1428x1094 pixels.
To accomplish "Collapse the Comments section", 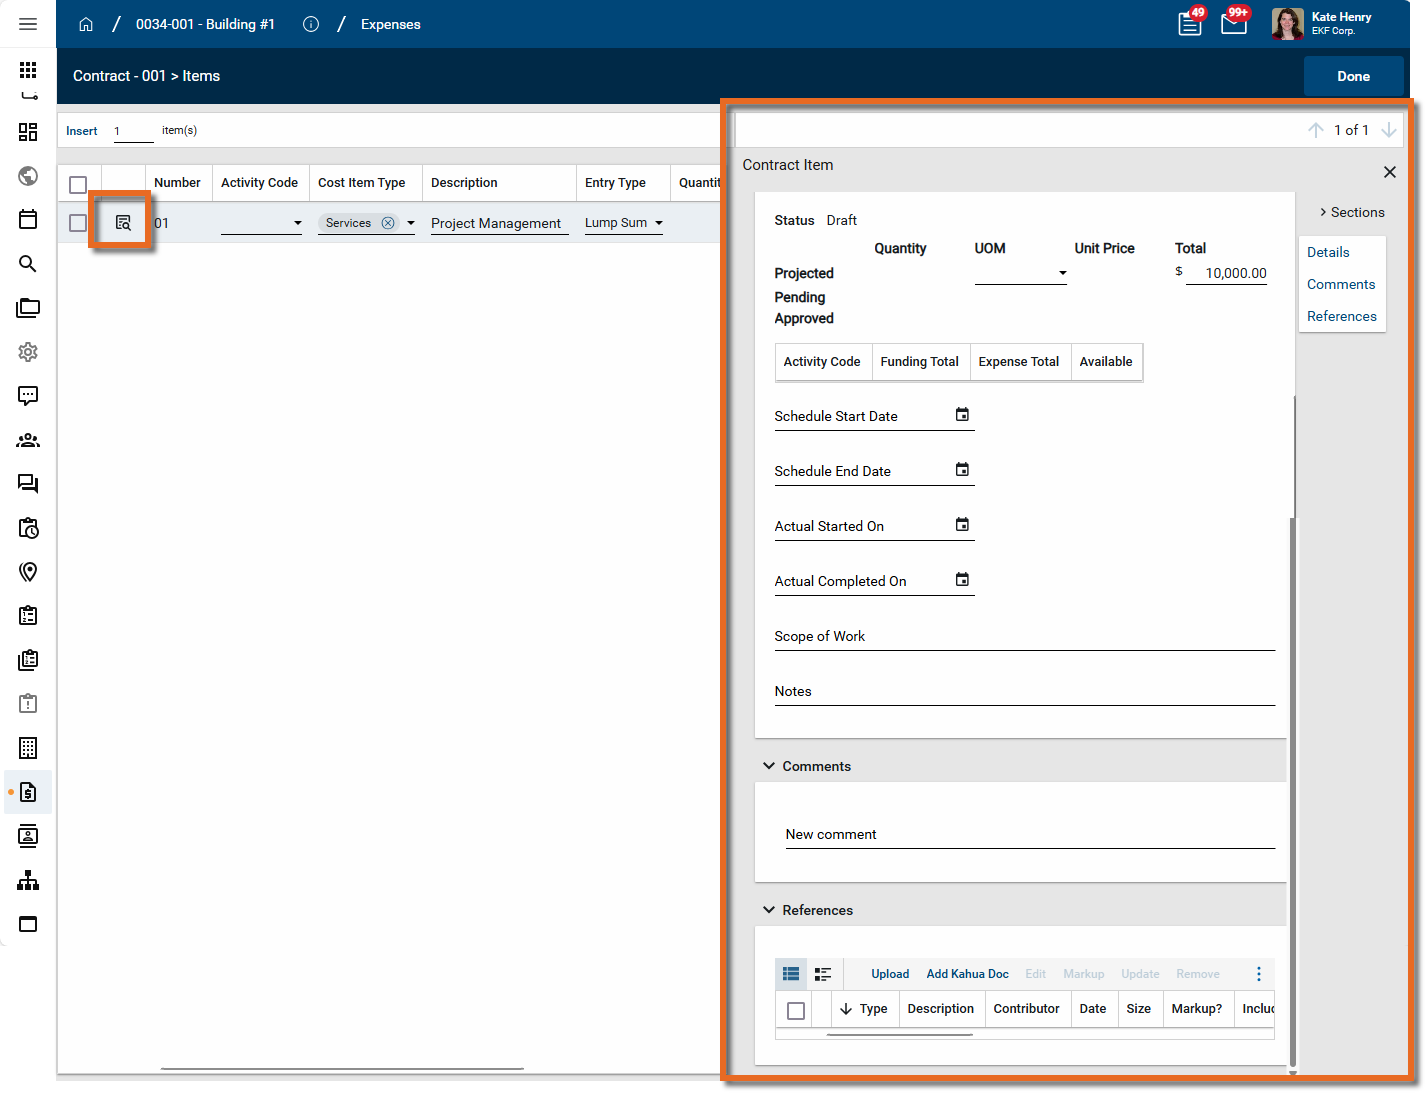I will pos(769,766).
